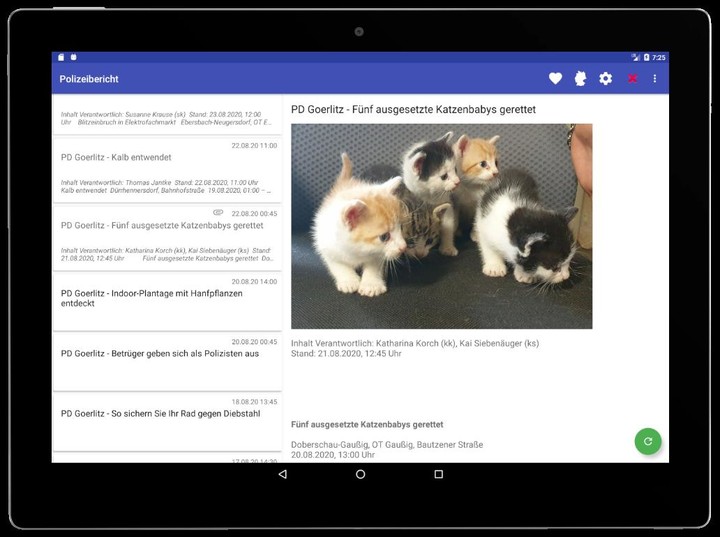Click the red X icon in toolbar
Viewport: 720px width, 537px height.
click(632, 79)
